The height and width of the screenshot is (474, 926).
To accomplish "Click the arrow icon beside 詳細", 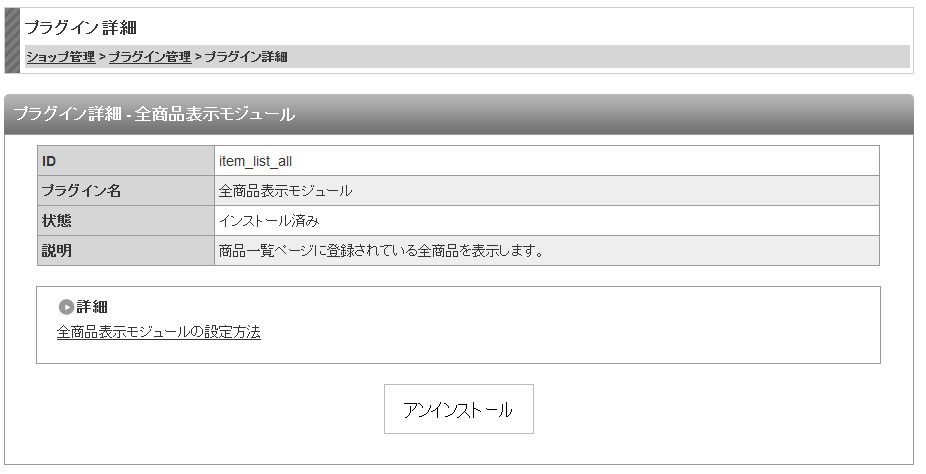I will pyautogui.click(x=66, y=307).
